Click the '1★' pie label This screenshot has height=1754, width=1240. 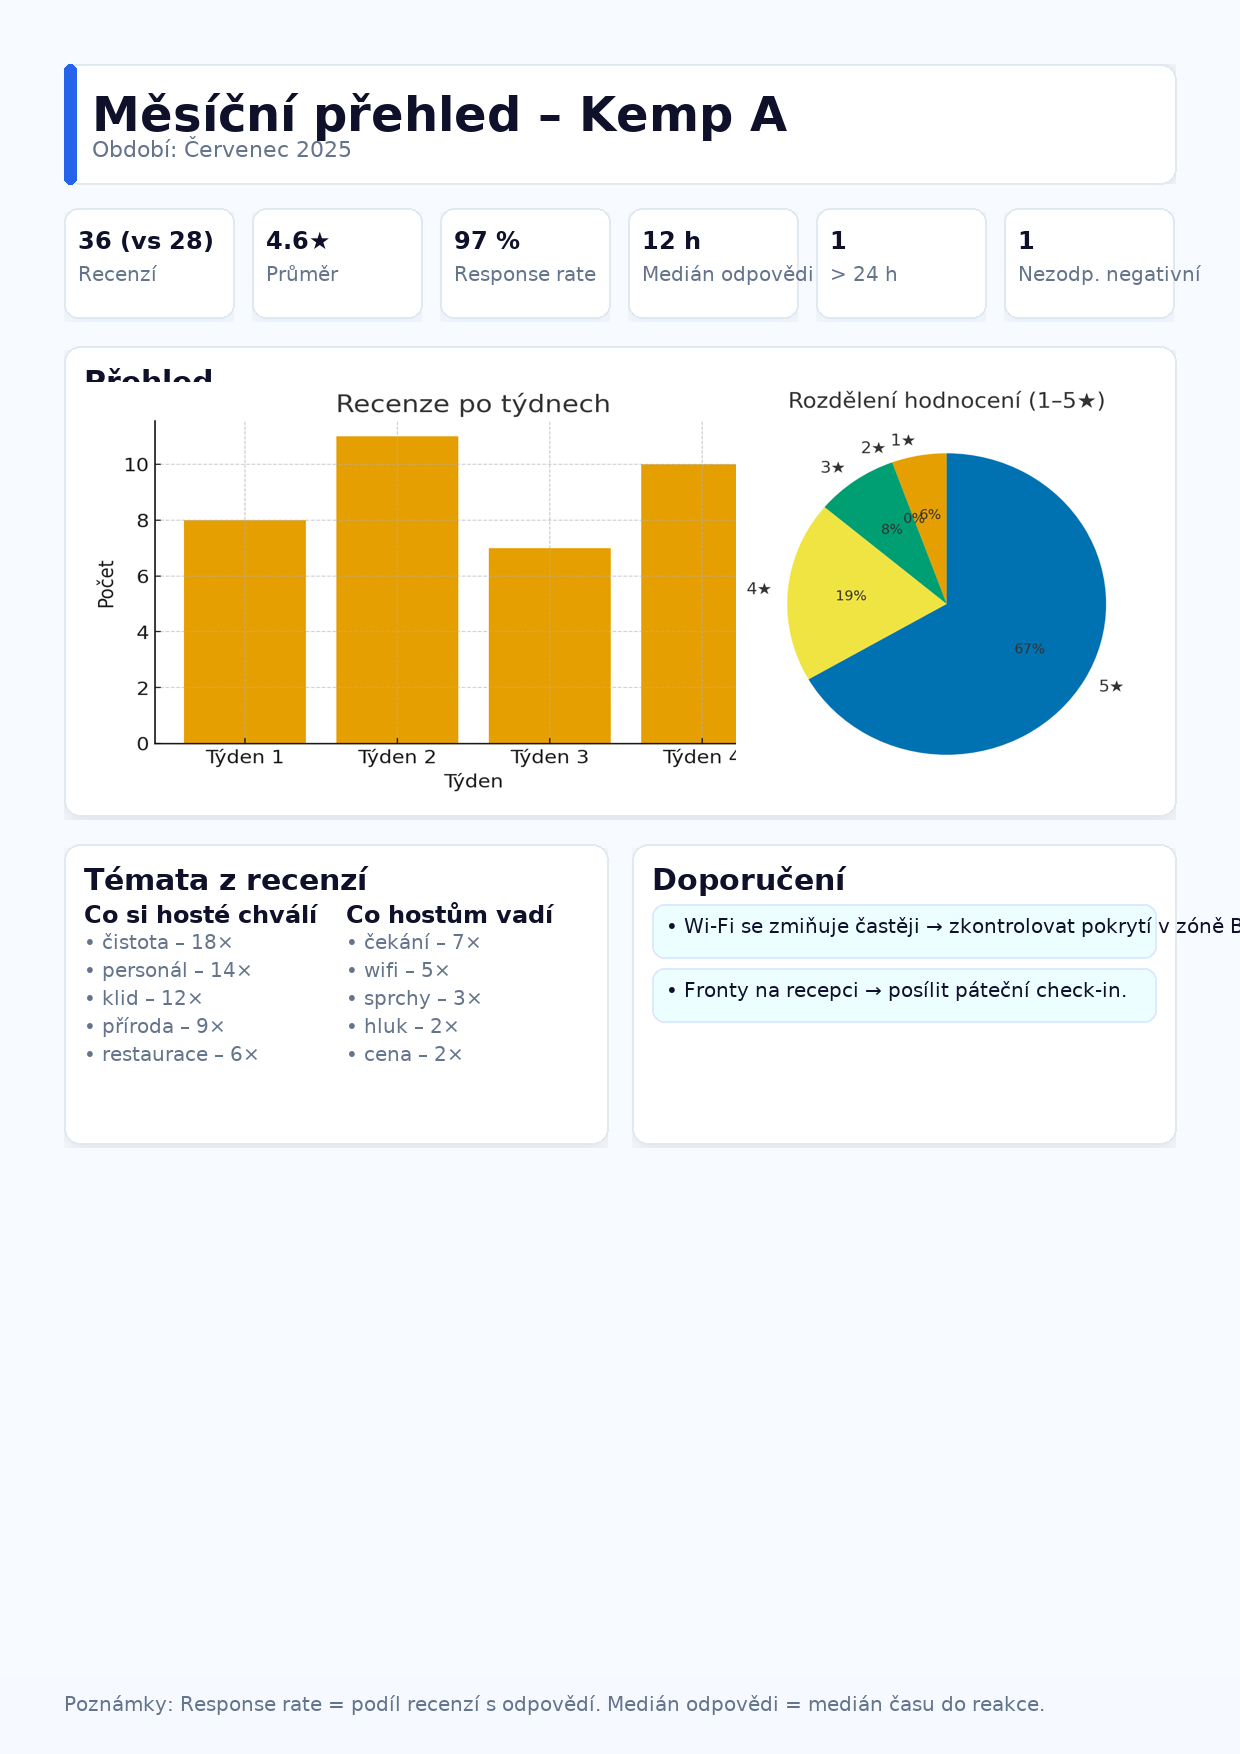[x=903, y=440]
